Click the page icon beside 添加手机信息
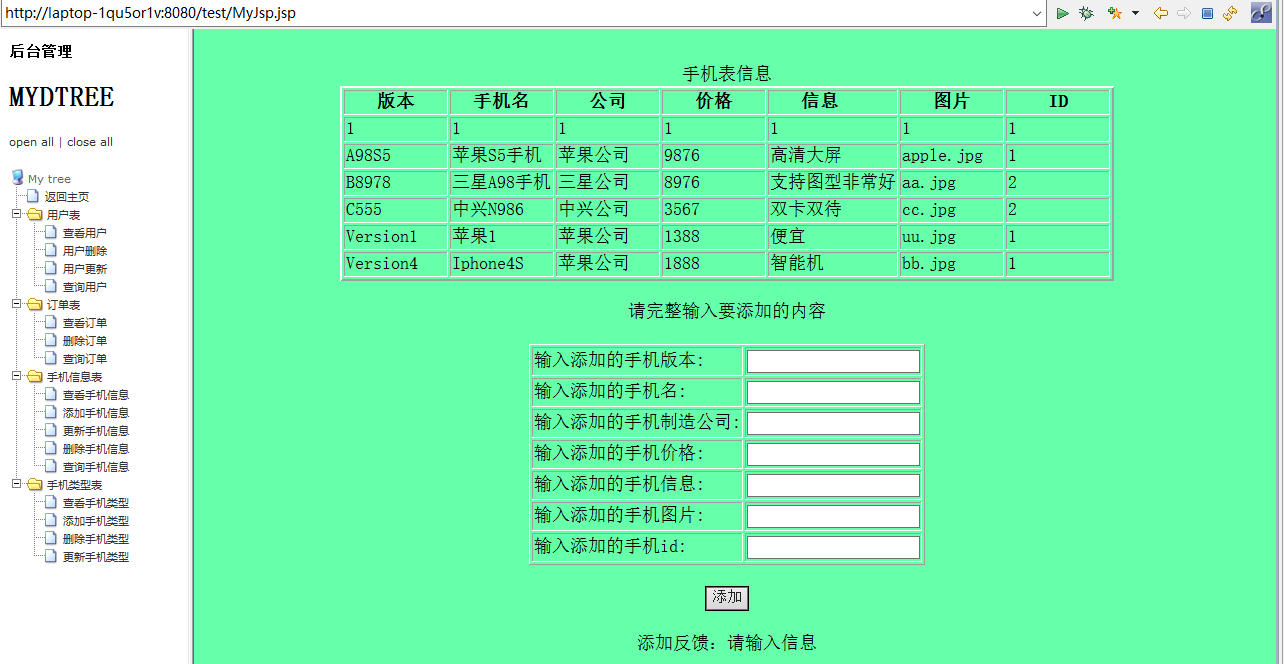 [x=51, y=412]
